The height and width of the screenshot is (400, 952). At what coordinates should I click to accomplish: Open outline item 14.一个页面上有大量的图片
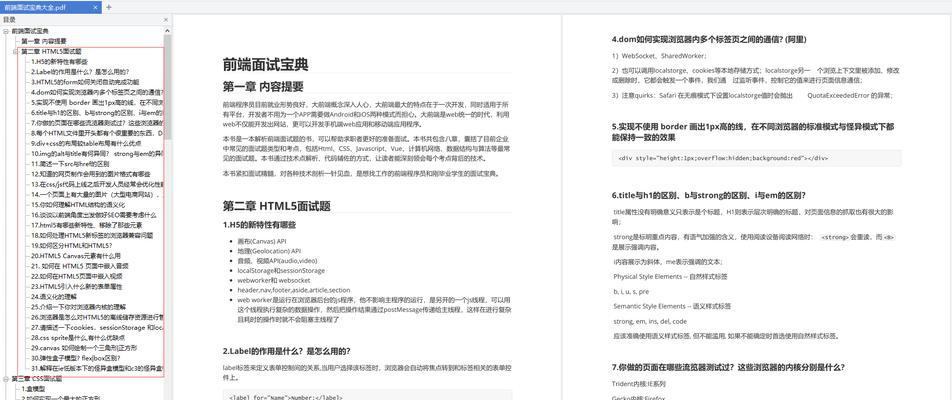pyautogui.click(x=97, y=194)
